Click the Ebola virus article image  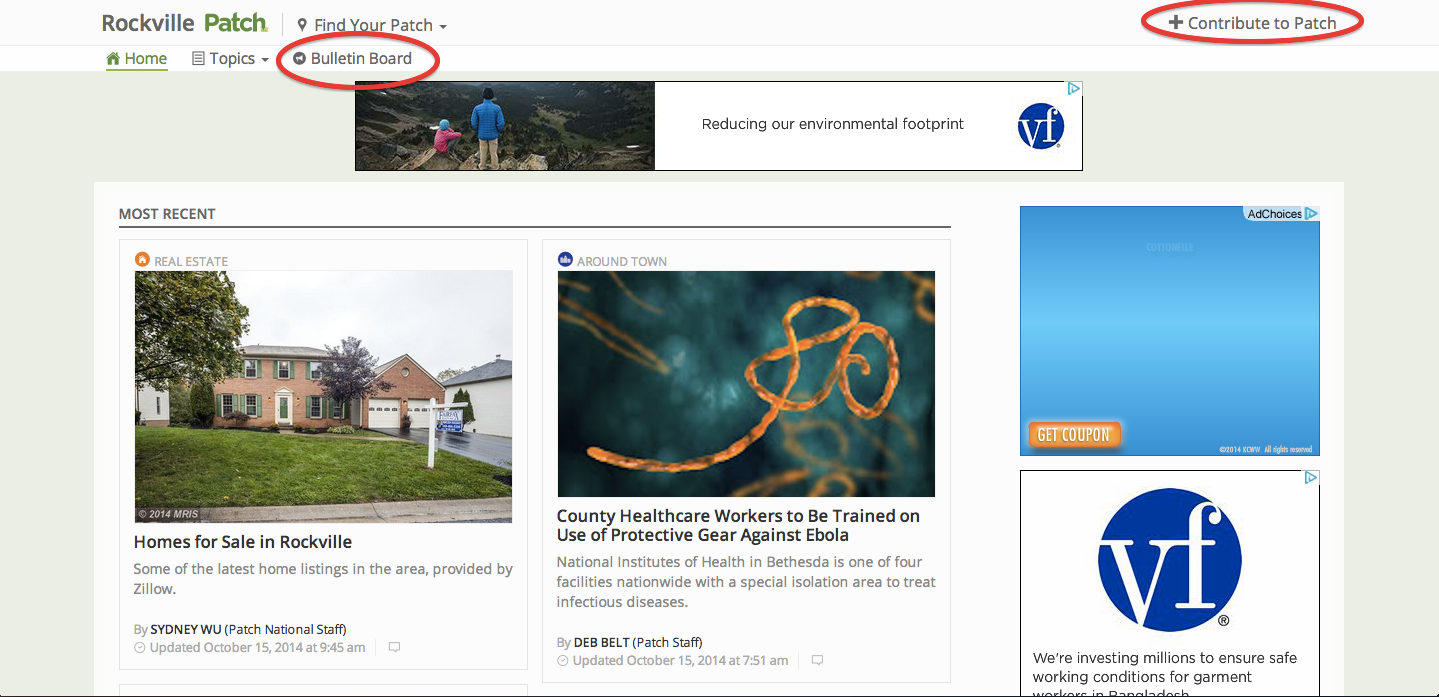[x=746, y=384]
